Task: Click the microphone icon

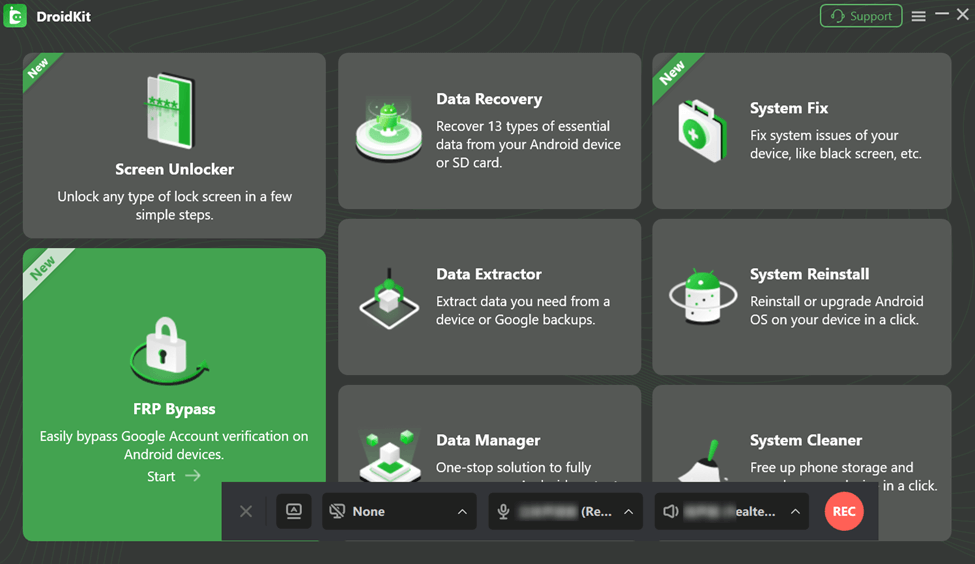Action: click(x=503, y=511)
